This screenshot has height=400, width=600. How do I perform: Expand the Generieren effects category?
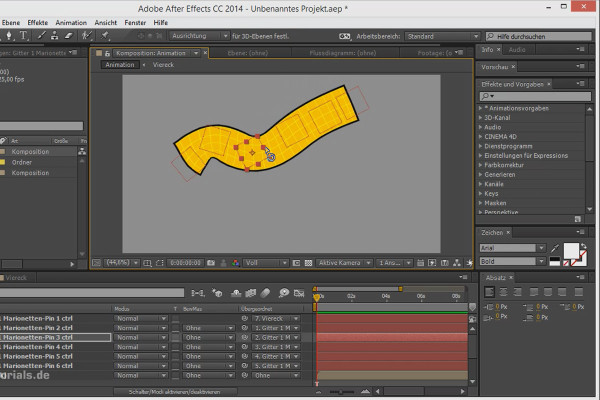coord(481,175)
